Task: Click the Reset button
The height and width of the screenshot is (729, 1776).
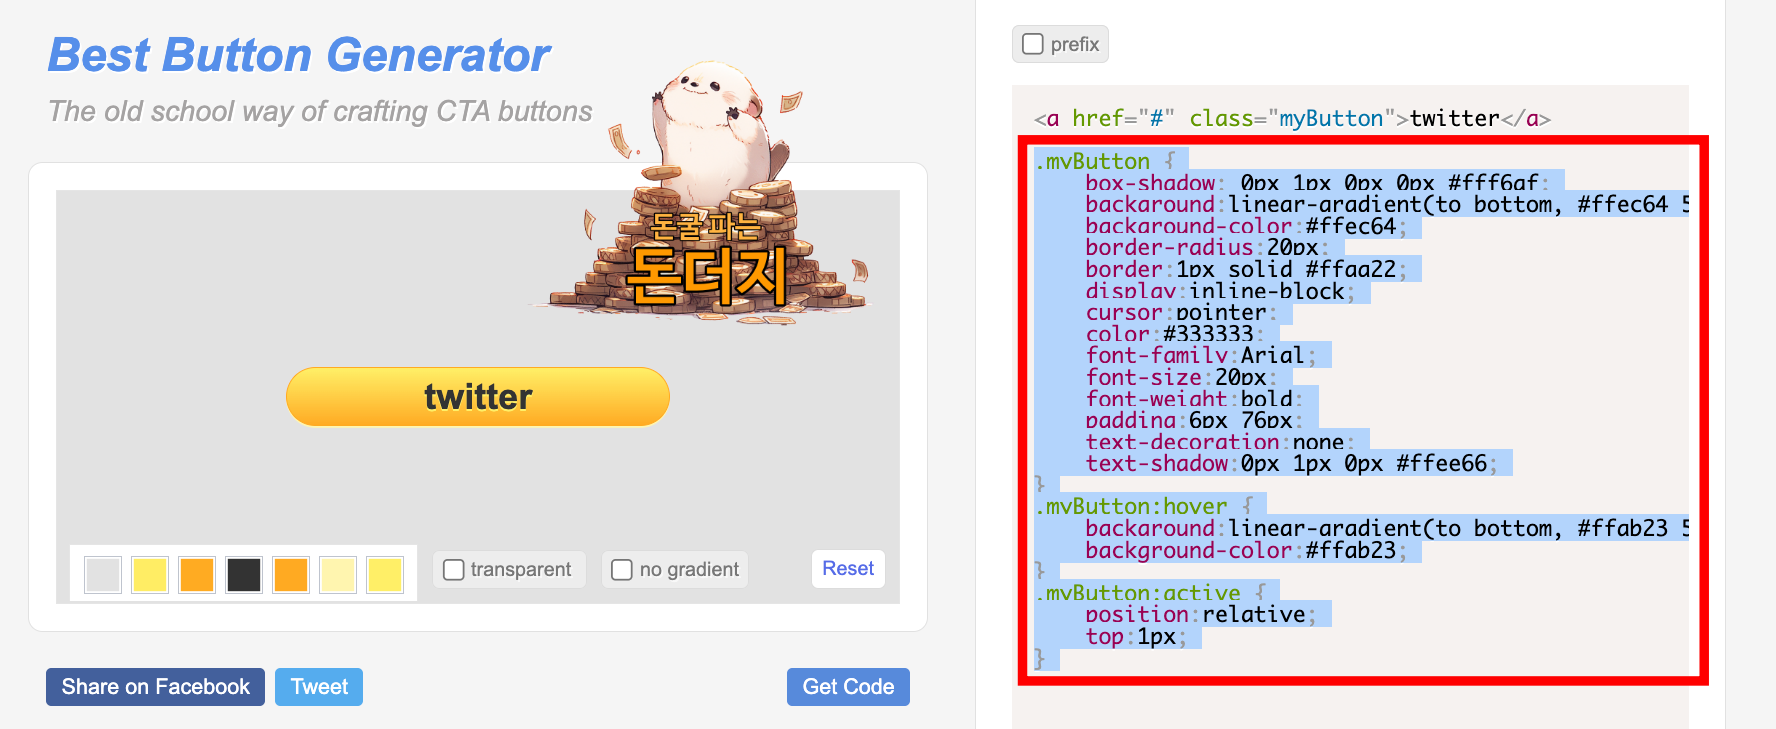Action: pyautogui.click(x=848, y=569)
